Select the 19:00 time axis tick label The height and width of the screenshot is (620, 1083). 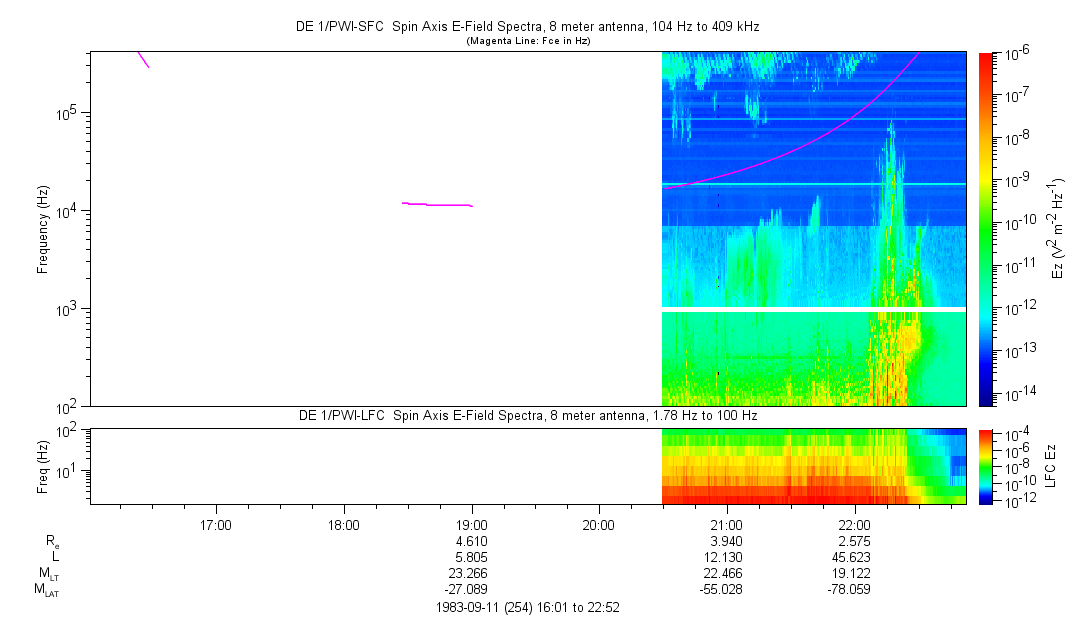pos(471,525)
